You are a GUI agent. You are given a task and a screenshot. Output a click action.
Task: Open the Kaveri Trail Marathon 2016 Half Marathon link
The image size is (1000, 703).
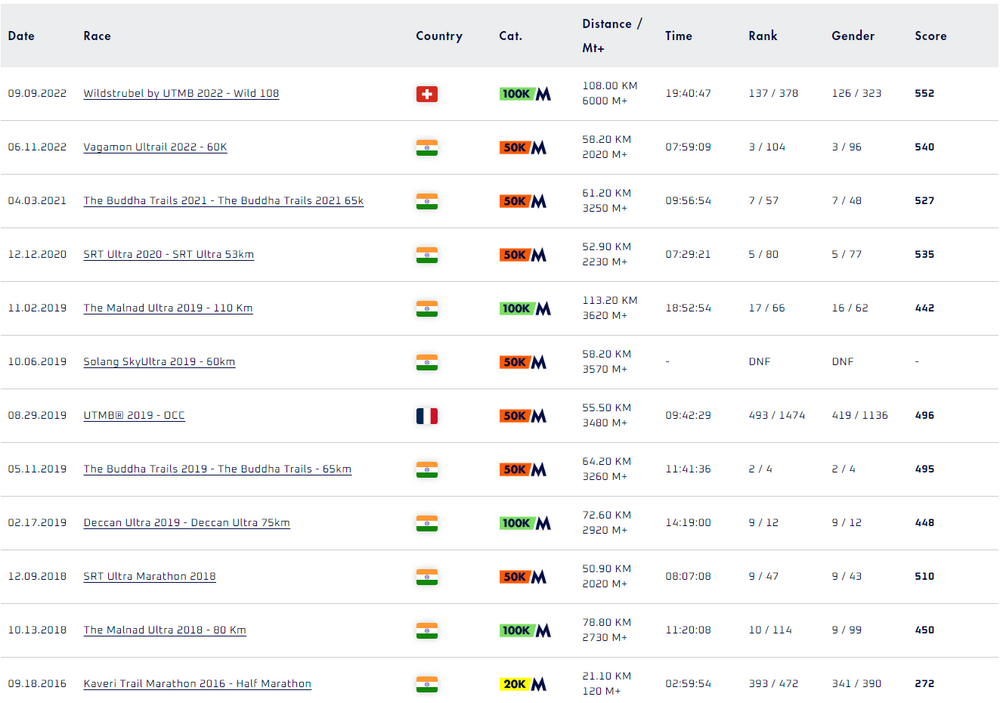(197, 683)
